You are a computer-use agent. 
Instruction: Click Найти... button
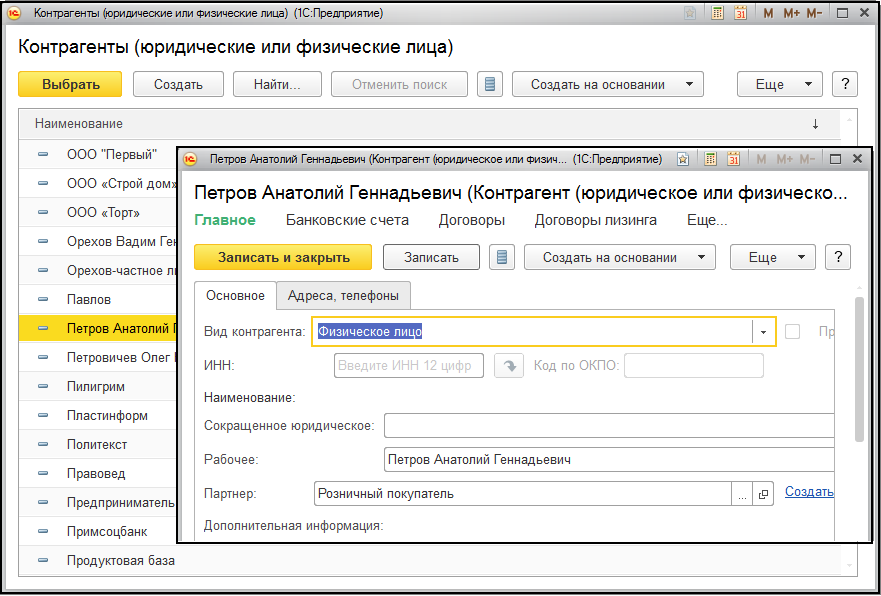pyautogui.click(x=278, y=84)
